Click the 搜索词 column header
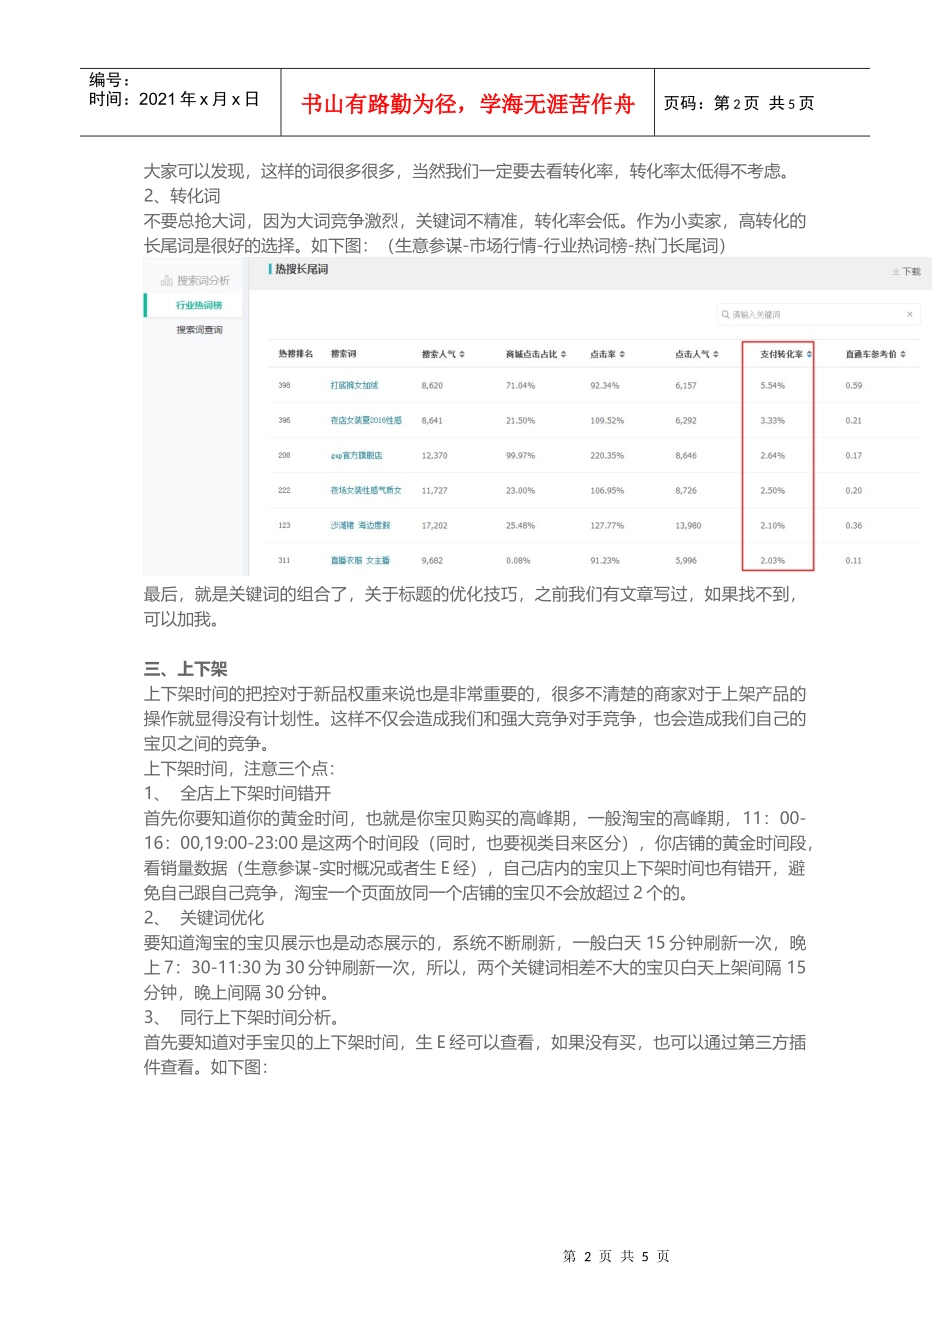 (343, 354)
